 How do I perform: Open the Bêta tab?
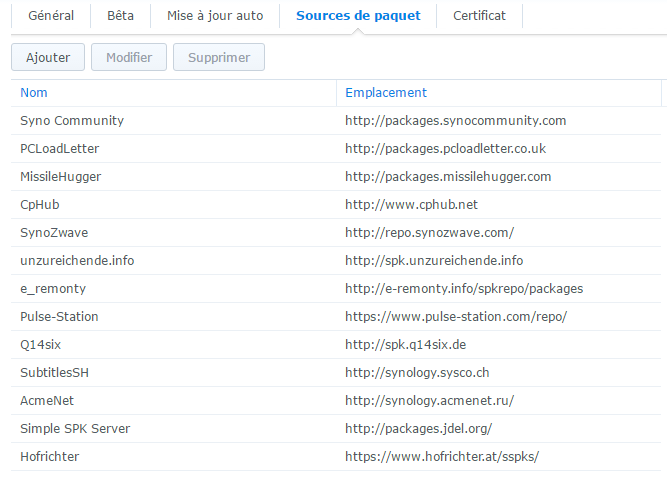point(120,16)
